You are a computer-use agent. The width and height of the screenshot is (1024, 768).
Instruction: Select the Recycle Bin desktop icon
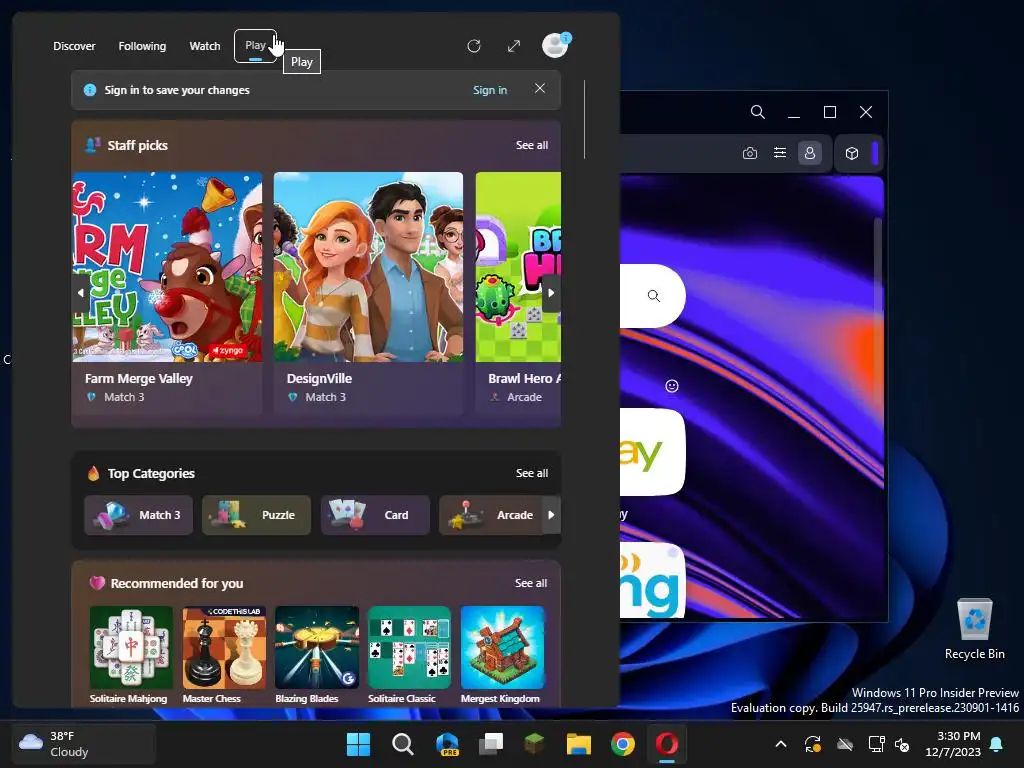coord(974,630)
